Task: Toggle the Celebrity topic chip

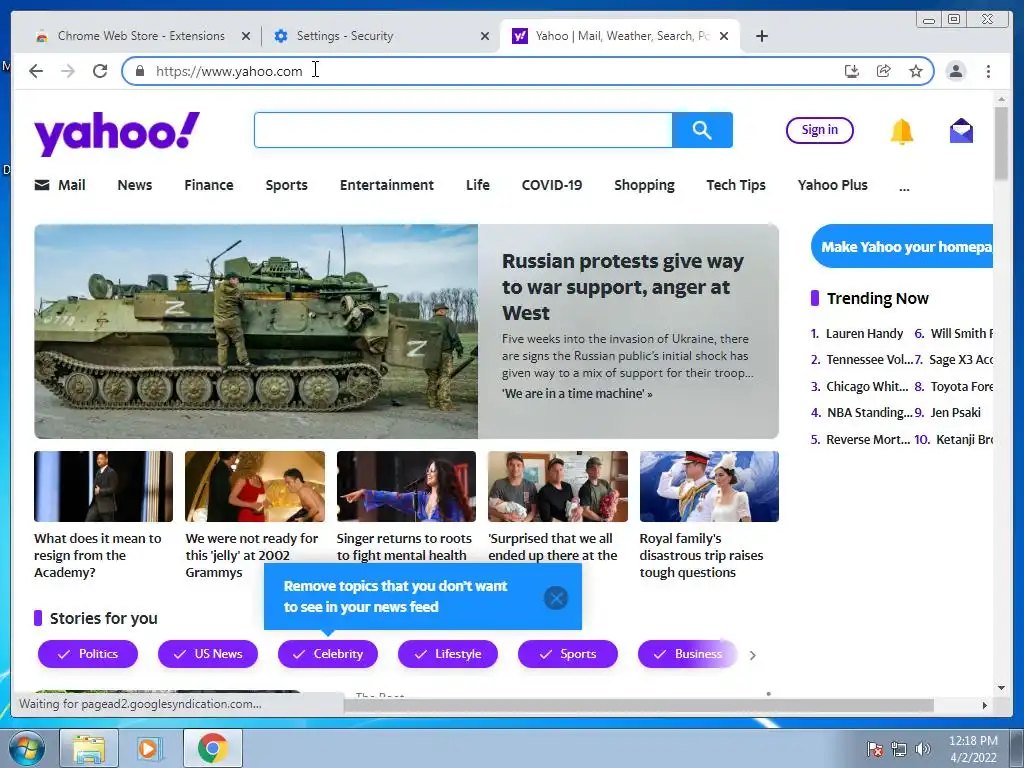Action: (328, 654)
